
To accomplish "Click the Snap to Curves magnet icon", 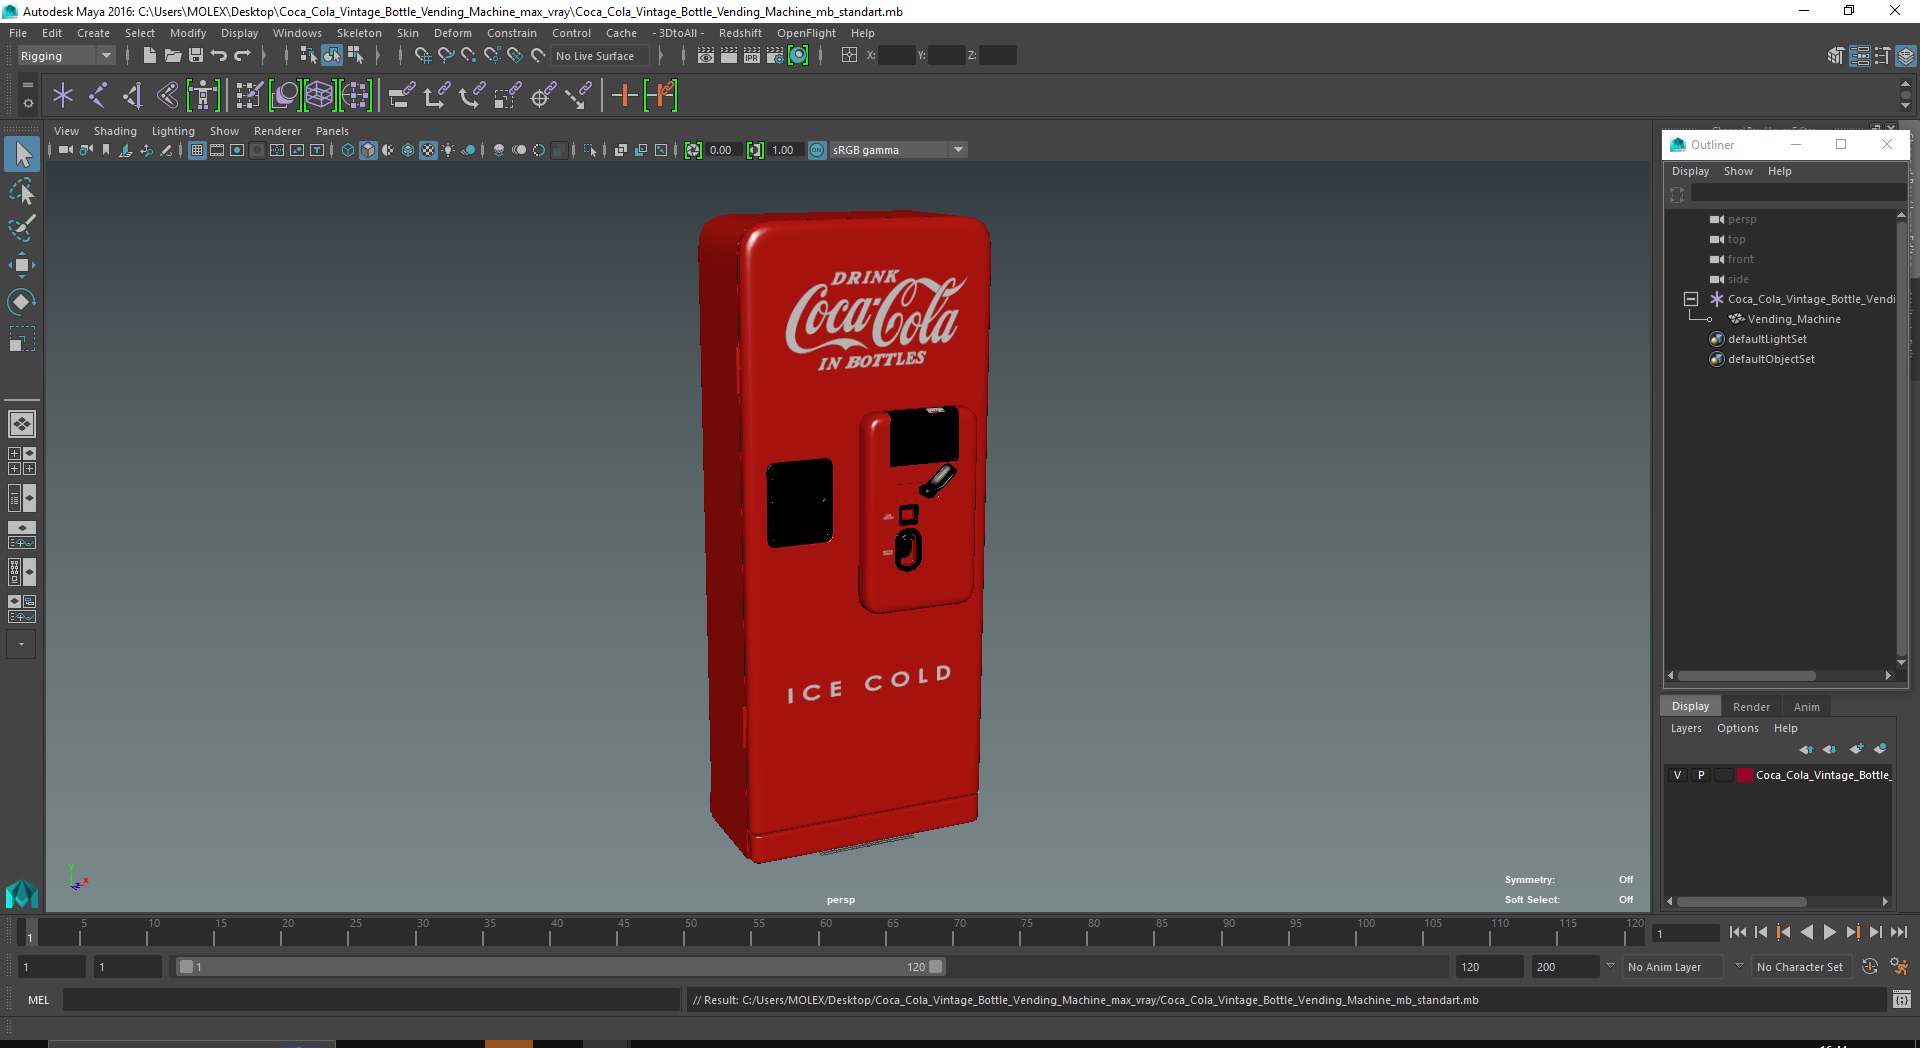I will click(x=446, y=56).
